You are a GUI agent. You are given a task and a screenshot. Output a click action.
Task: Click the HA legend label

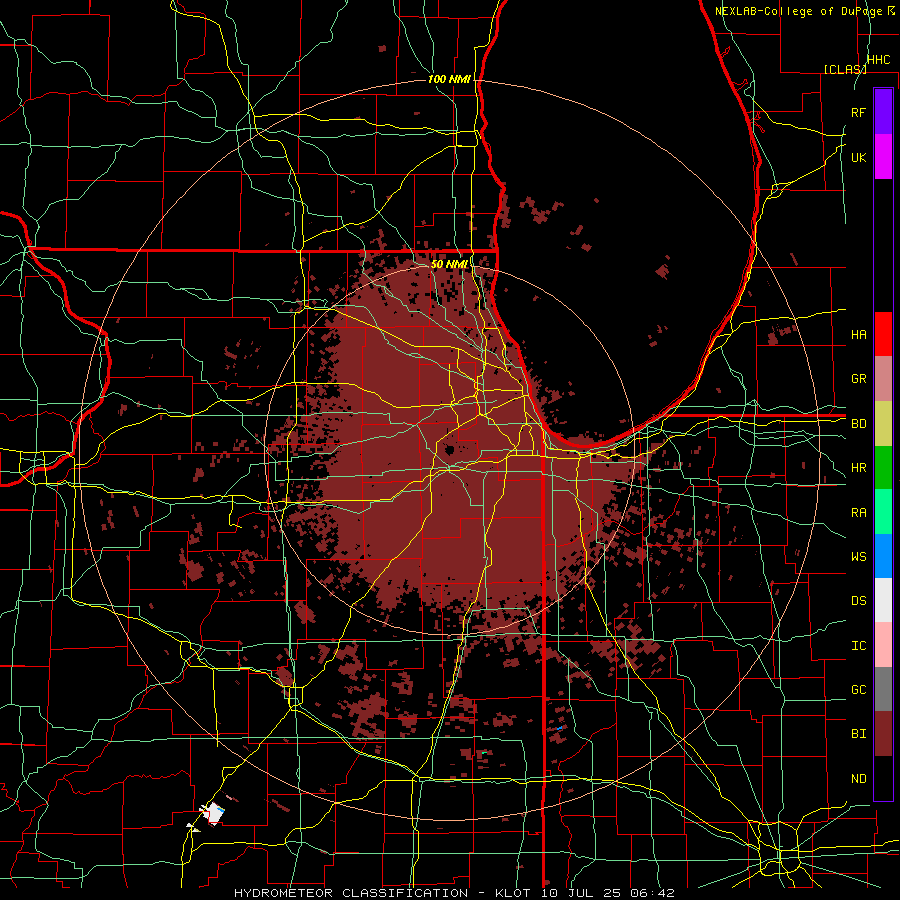859,335
